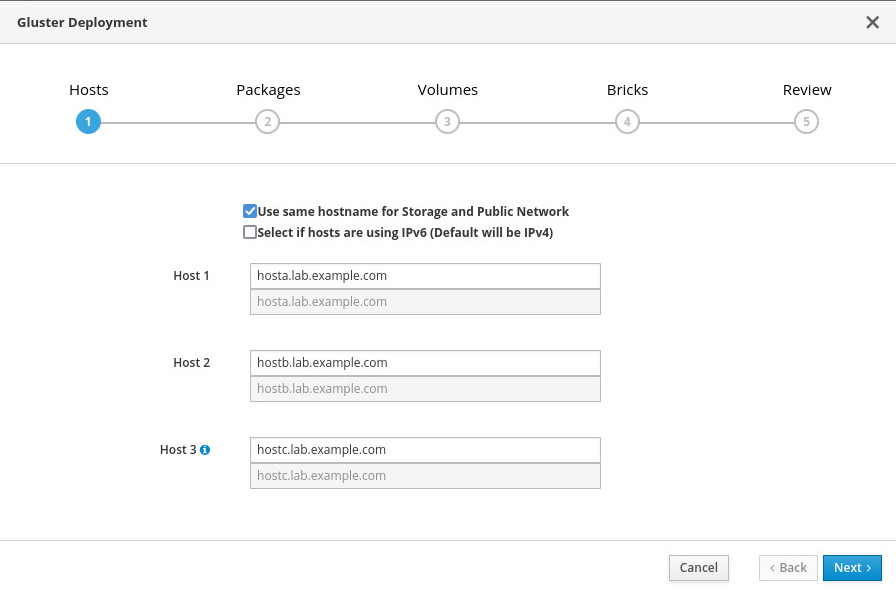This screenshot has height=596, width=896.
Task: Cancel the Gluster deployment
Action: [x=698, y=567]
